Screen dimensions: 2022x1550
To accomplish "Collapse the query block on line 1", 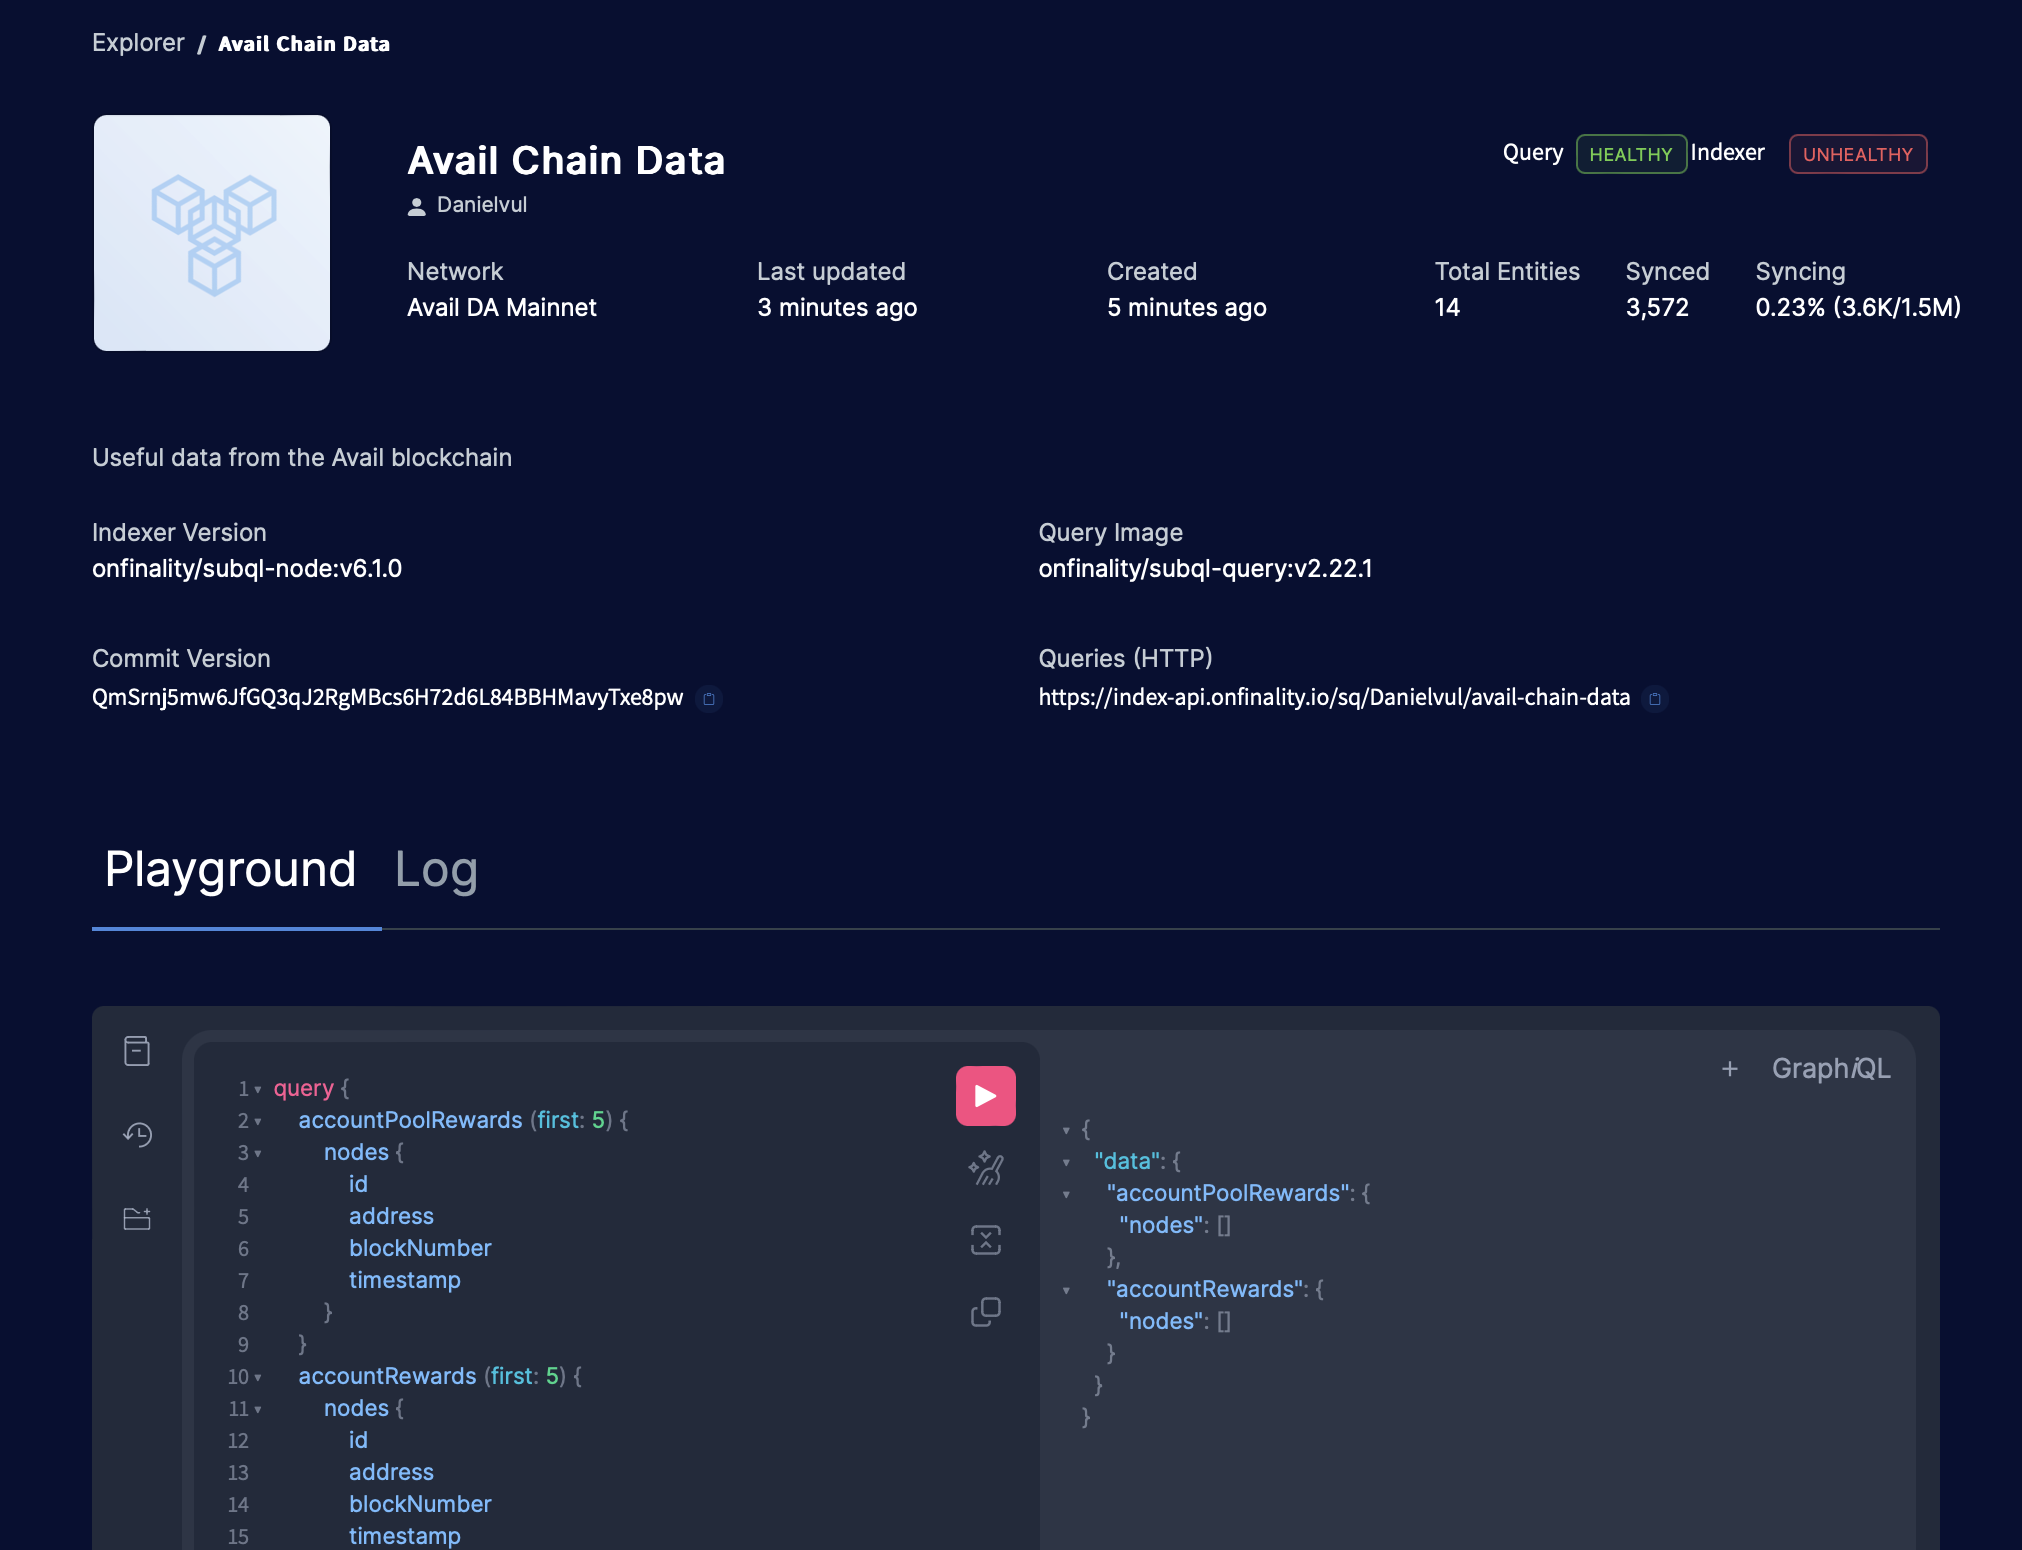I will coord(257,1089).
